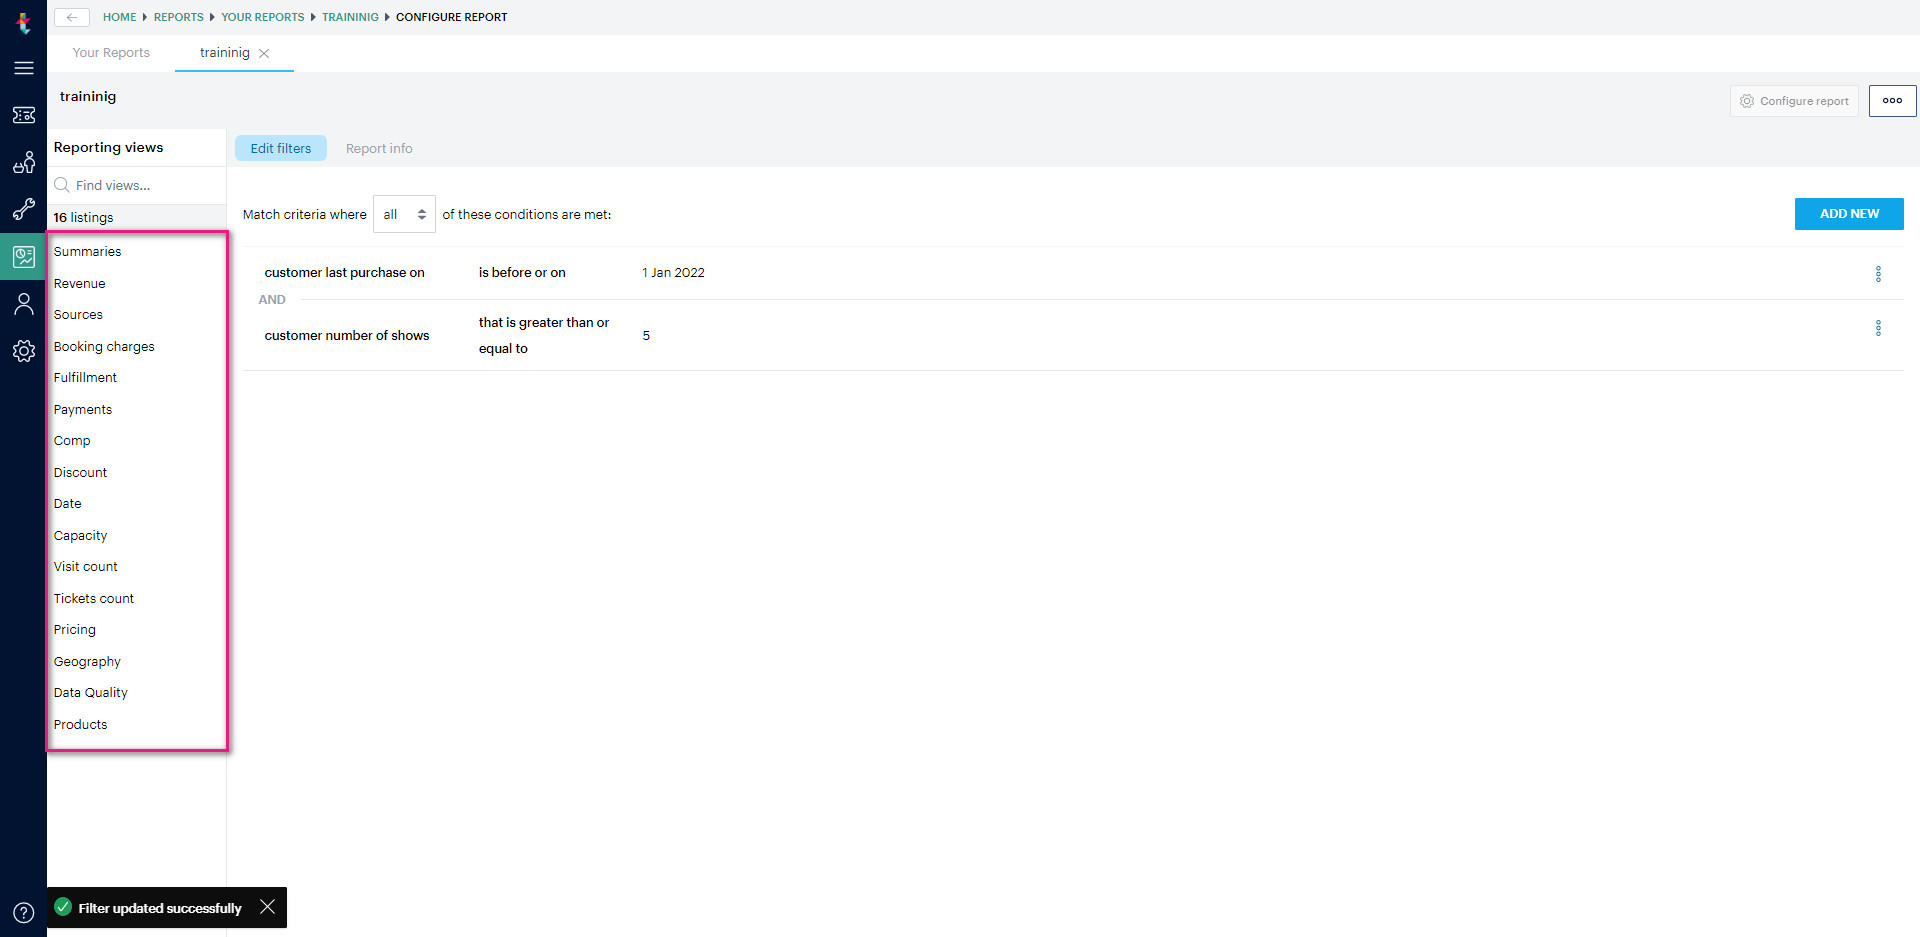1920x937 pixels.
Task: Open the hamburger menu icon
Action: (x=23, y=68)
